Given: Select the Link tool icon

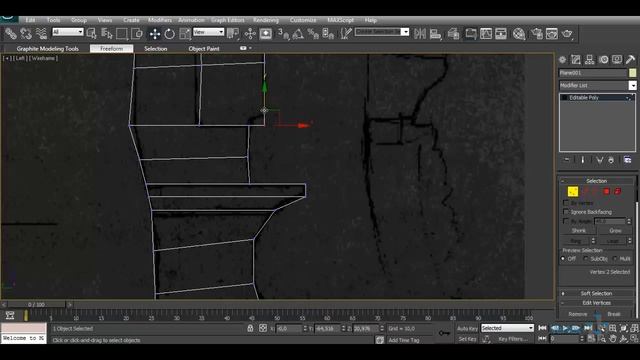Looking at the screenshot, I should point(11,34).
